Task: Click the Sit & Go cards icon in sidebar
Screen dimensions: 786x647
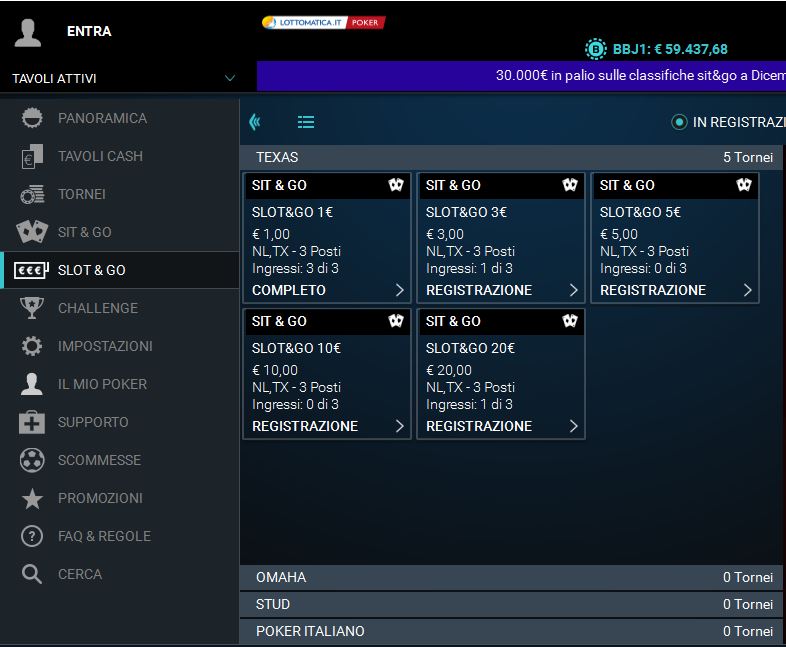Action: tap(32, 232)
